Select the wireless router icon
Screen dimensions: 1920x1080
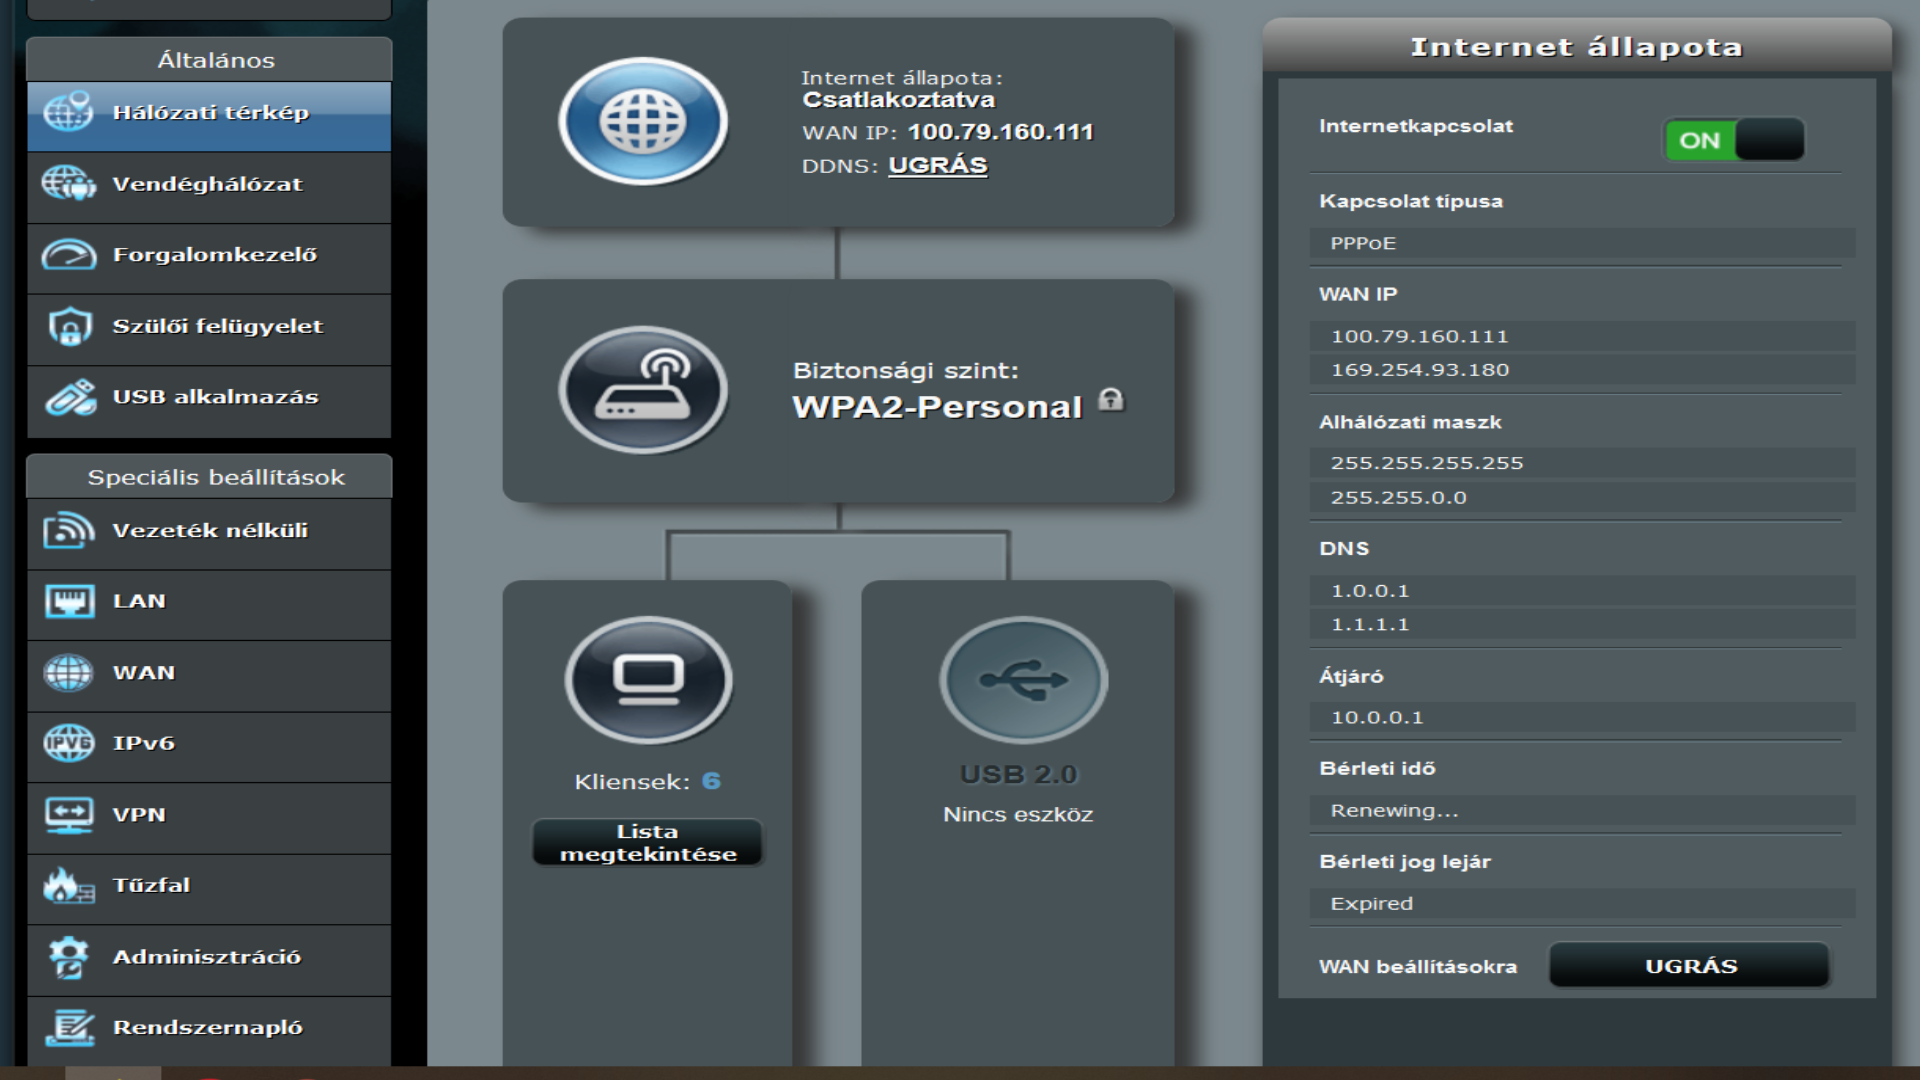coord(643,390)
